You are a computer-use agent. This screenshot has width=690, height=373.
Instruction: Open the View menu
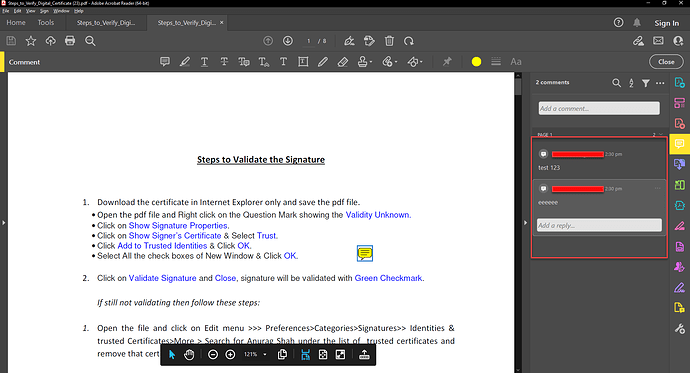[x=30, y=11]
